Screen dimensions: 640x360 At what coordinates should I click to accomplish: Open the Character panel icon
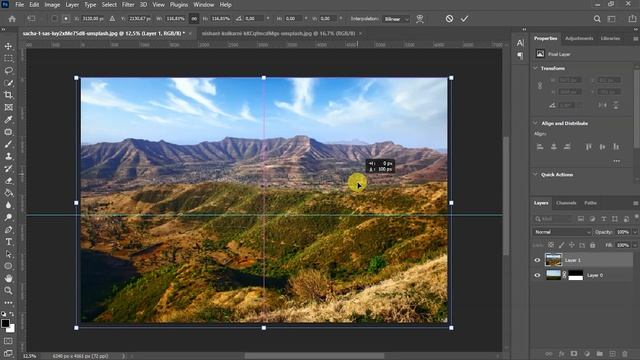[520, 43]
